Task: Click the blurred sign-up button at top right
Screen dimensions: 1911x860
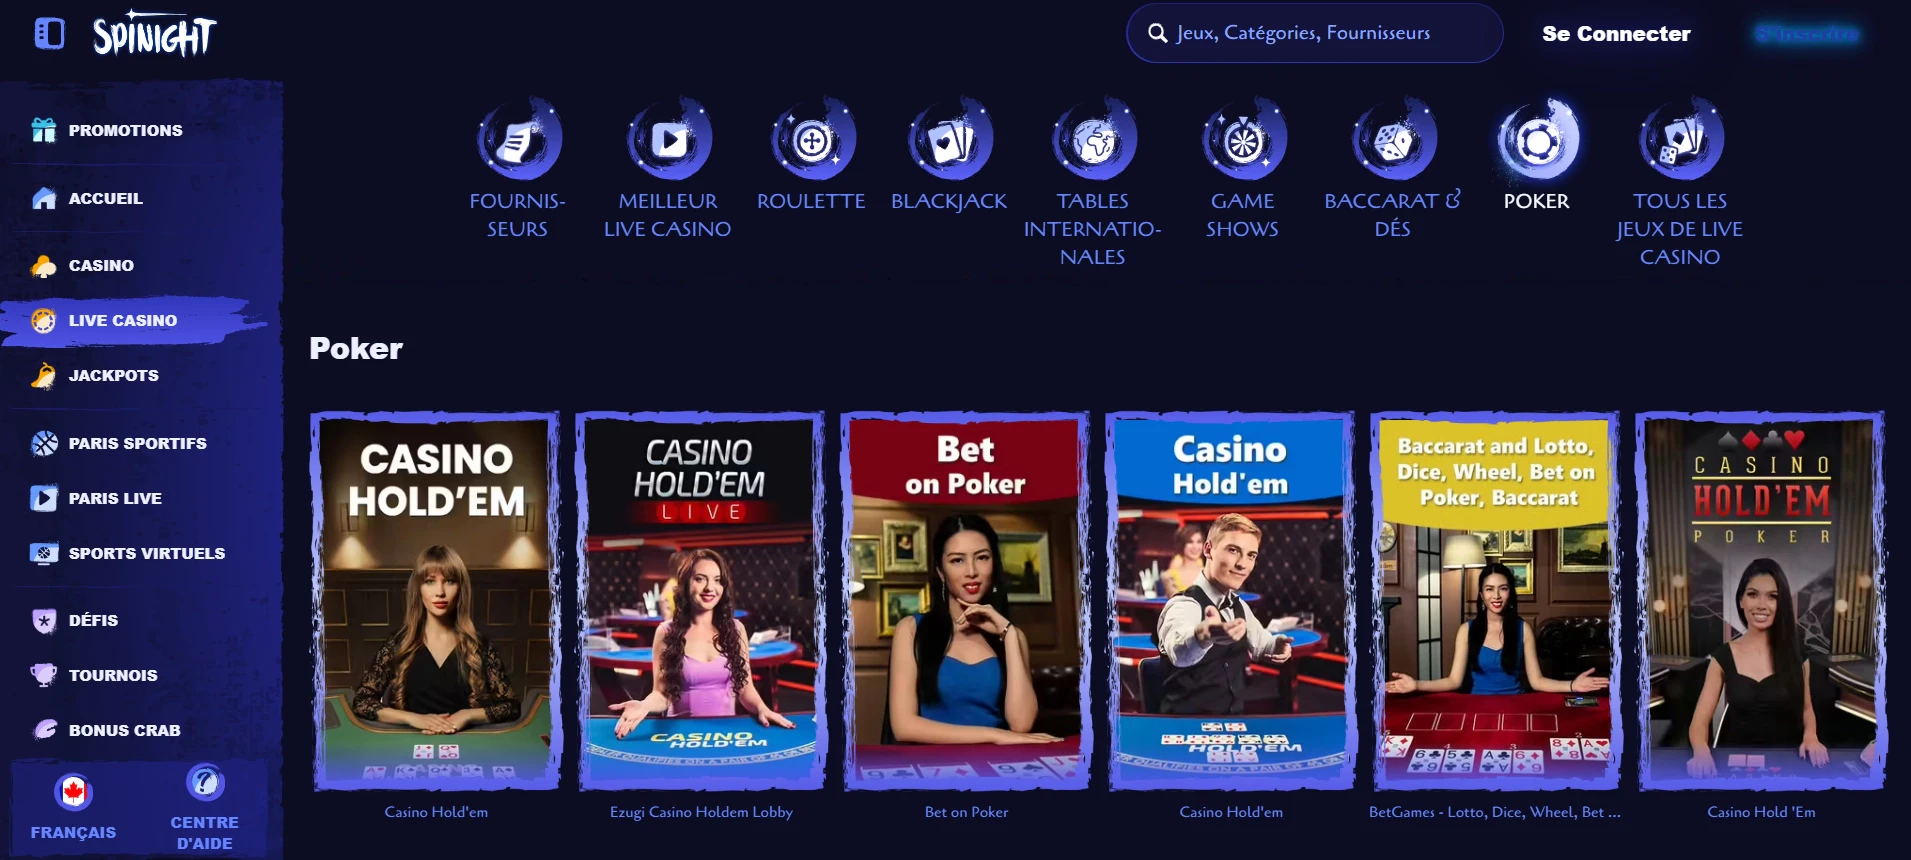Action: (x=1807, y=34)
